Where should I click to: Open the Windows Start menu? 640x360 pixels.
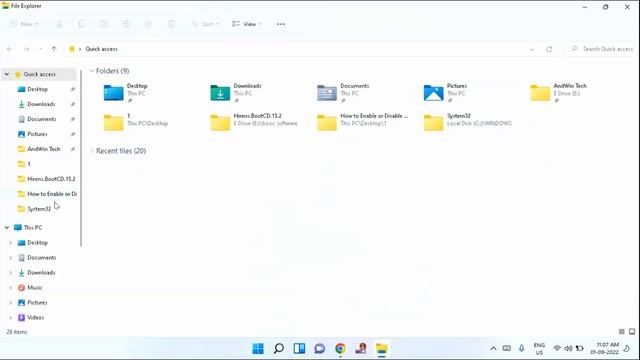click(x=258, y=349)
